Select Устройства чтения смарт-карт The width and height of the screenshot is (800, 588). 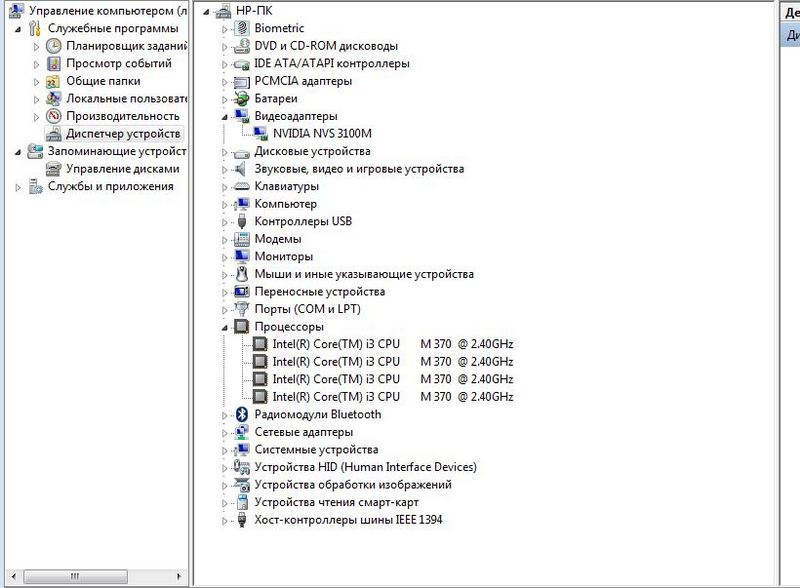336,502
